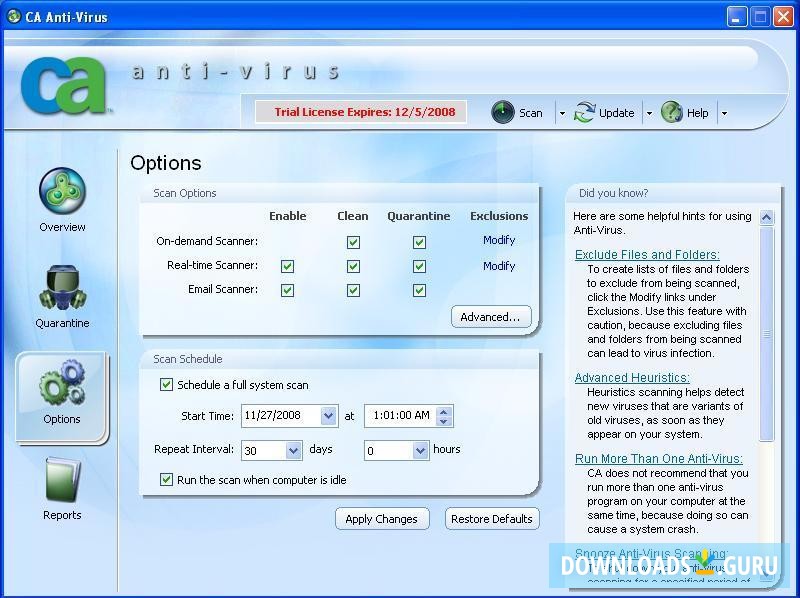This screenshot has height=598, width=800.
Task: Click Apply Changes button
Action: (382, 519)
